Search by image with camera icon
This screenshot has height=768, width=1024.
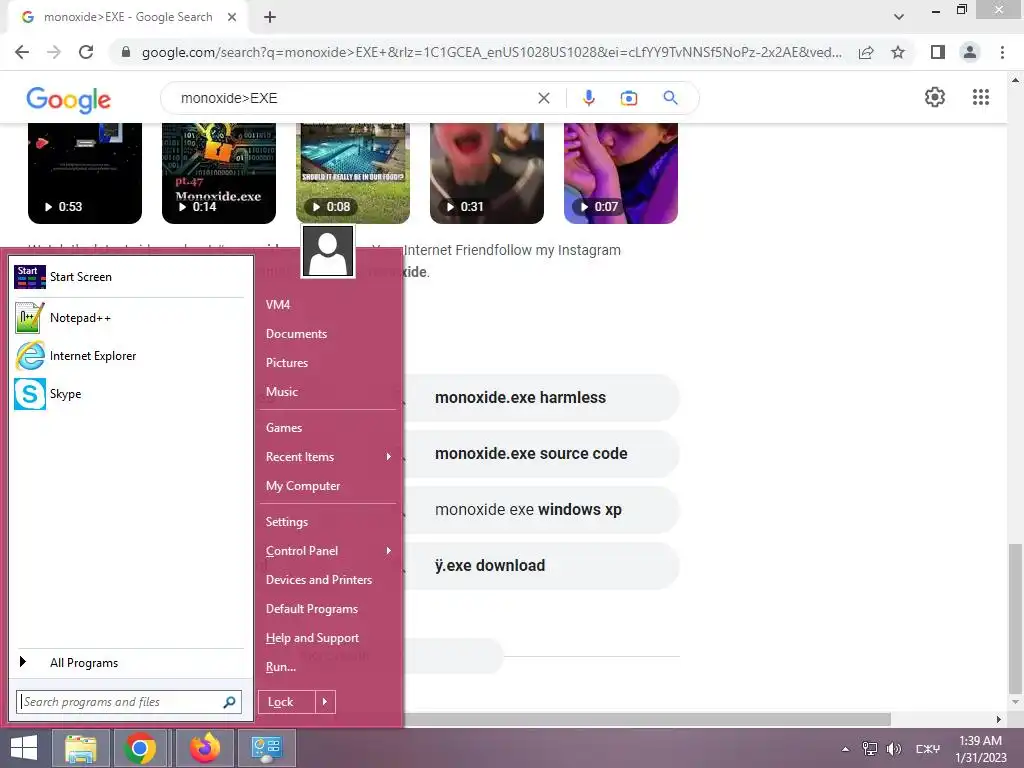628,98
